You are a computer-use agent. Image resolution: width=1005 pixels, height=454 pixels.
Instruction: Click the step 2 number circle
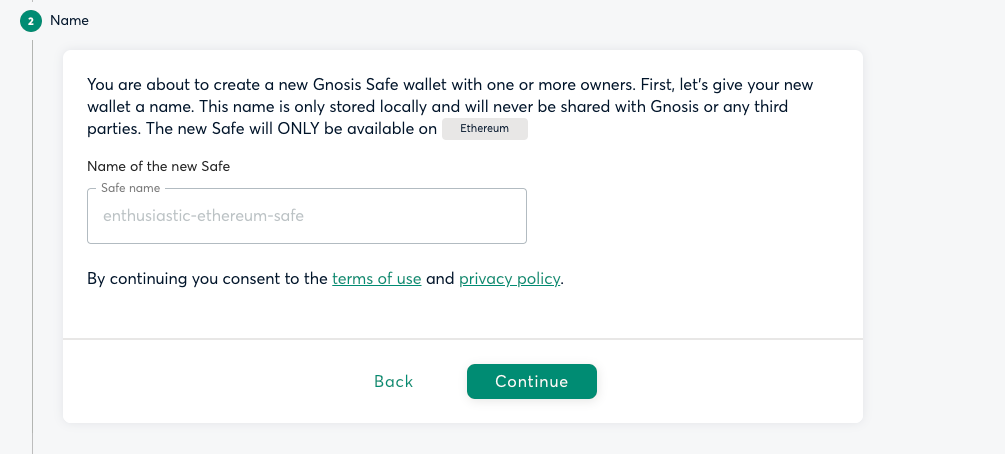point(32,21)
